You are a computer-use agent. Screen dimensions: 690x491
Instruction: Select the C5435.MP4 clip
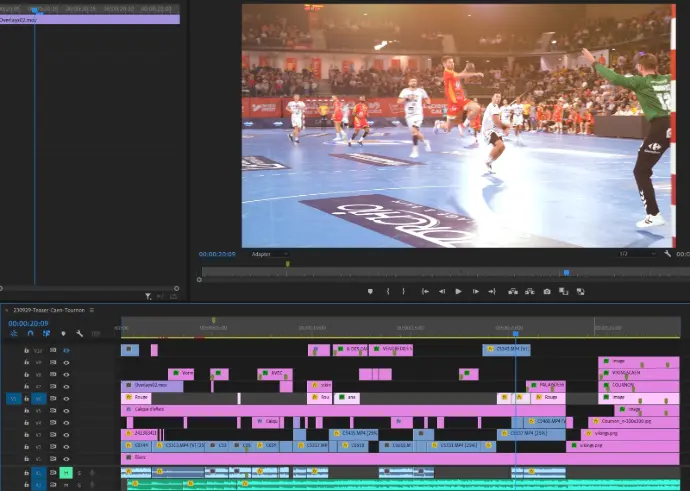point(354,434)
